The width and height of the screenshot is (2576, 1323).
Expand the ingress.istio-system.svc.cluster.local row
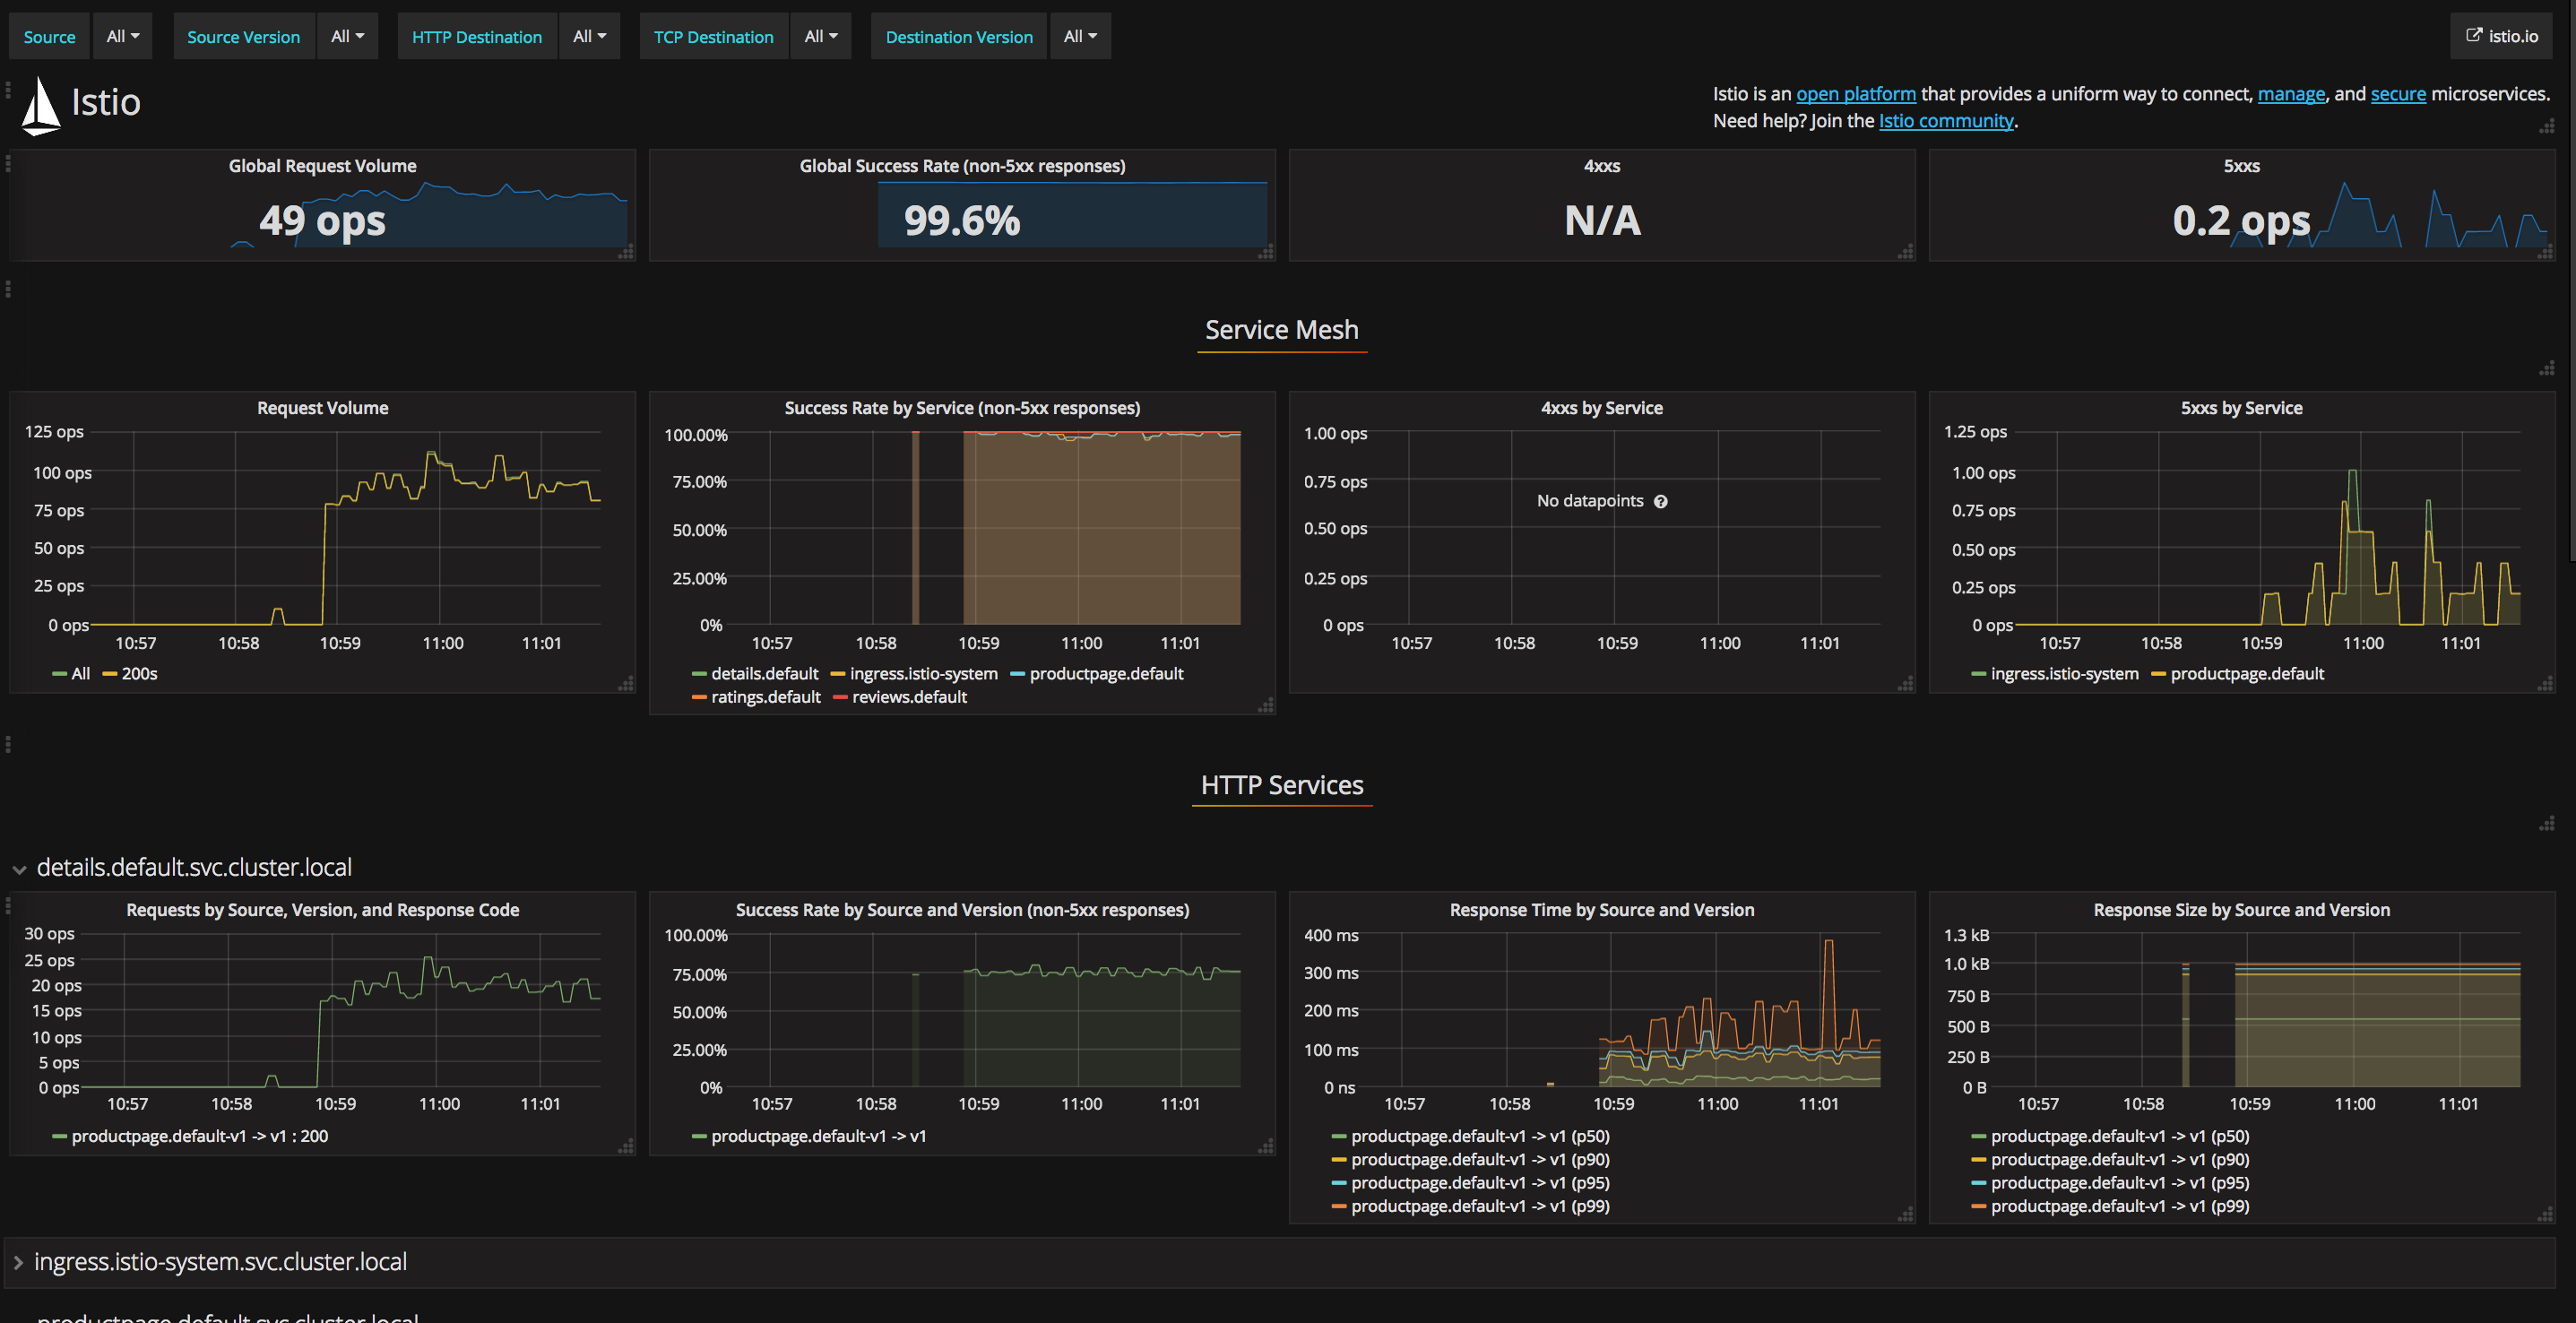pos(220,1261)
